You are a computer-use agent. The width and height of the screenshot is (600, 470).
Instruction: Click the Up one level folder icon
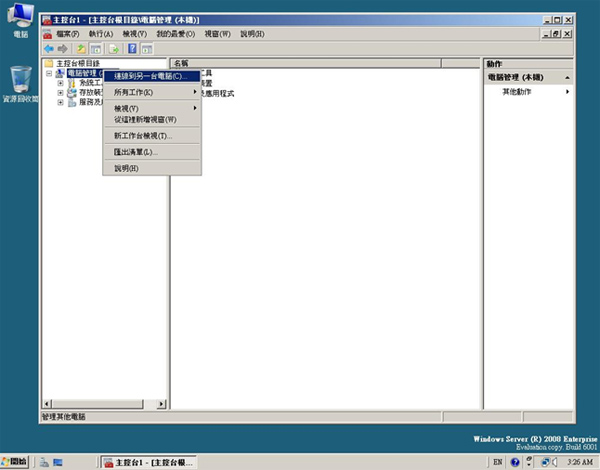click(81, 48)
